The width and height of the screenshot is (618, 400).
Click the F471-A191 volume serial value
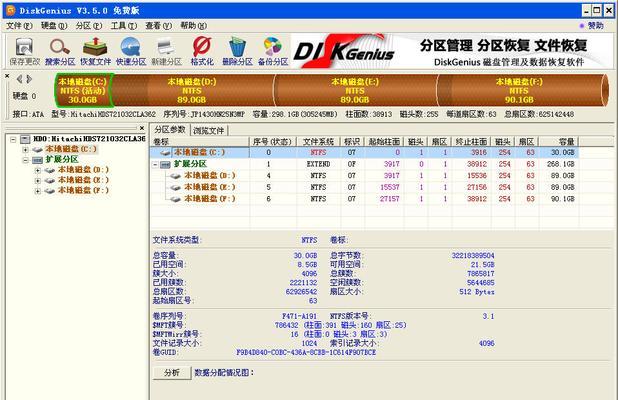tap(300, 316)
